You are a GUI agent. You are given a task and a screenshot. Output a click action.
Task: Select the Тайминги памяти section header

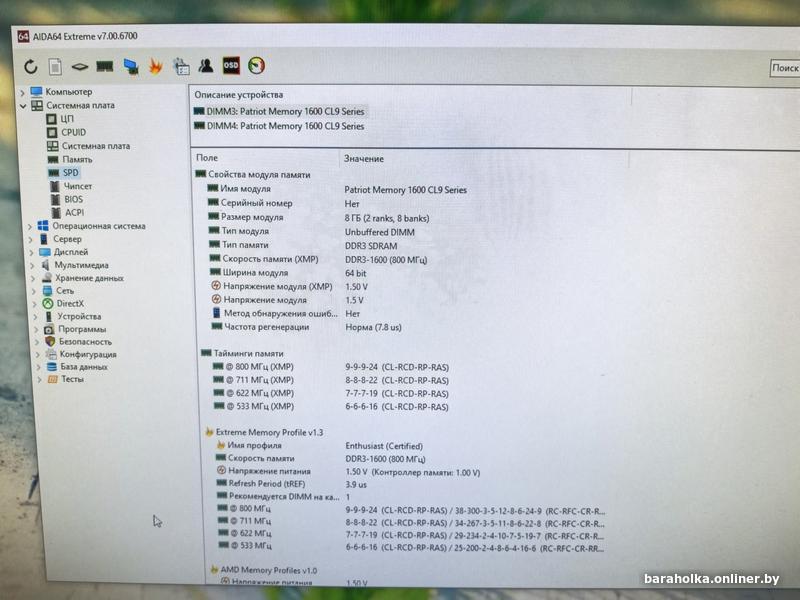tap(242, 353)
